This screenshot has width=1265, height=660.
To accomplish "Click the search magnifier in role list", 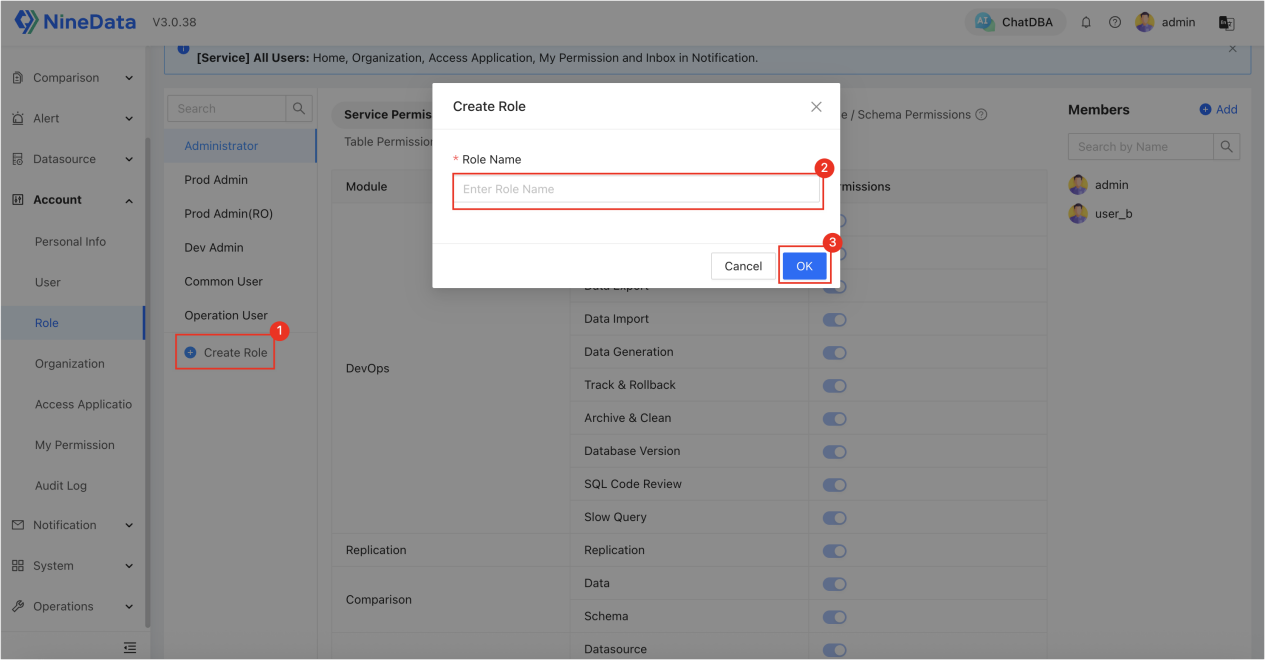I will click(x=298, y=108).
